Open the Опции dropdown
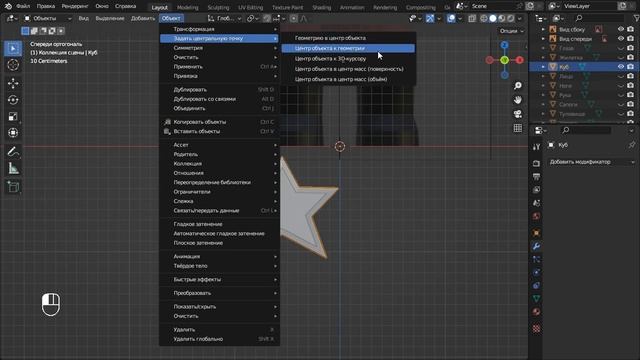The height and width of the screenshot is (360, 640). 511,31
